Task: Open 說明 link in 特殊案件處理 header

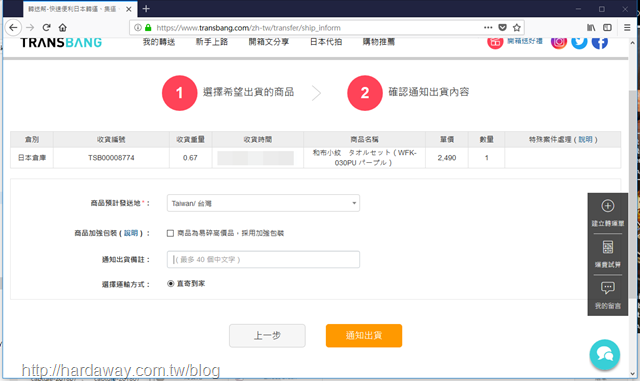Action: pyautogui.click(x=585, y=140)
